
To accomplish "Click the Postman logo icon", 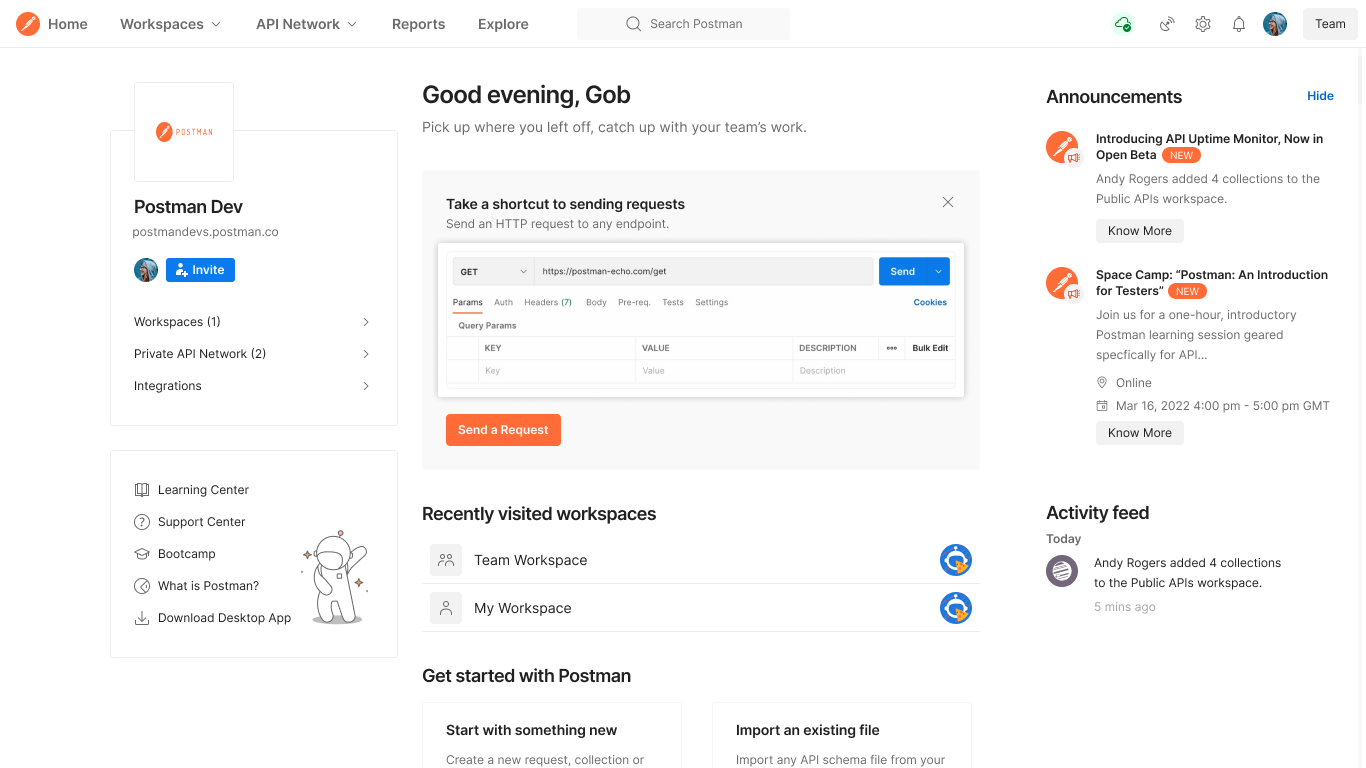I will click(x=28, y=24).
